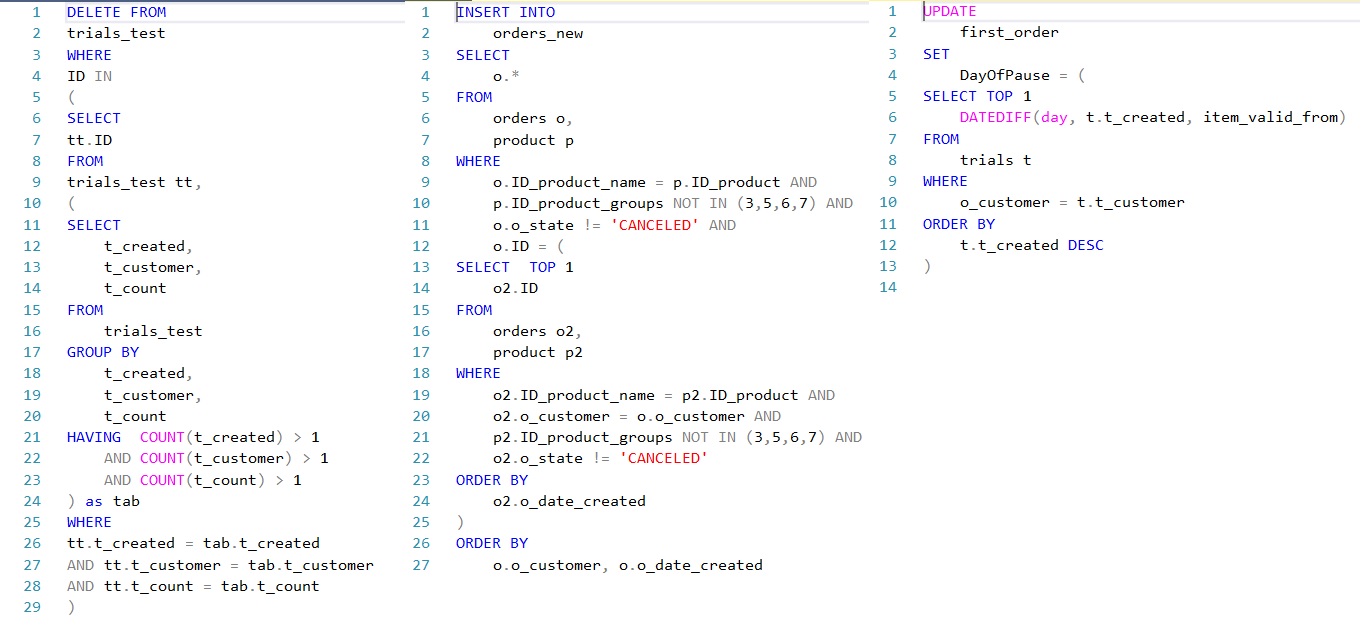Click 'AND tt.t_customer = tab.t_customer' line
The width and height of the screenshot is (1370, 633).
220,565
